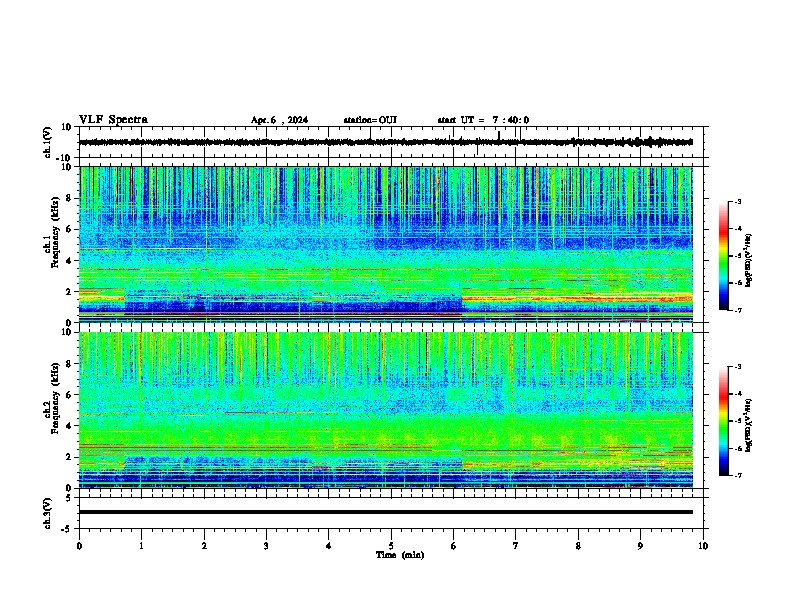Click the "5" tick on ch.3(V) axis
Image resolution: width=792 pixels, height=612 pixels.
click(69, 497)
